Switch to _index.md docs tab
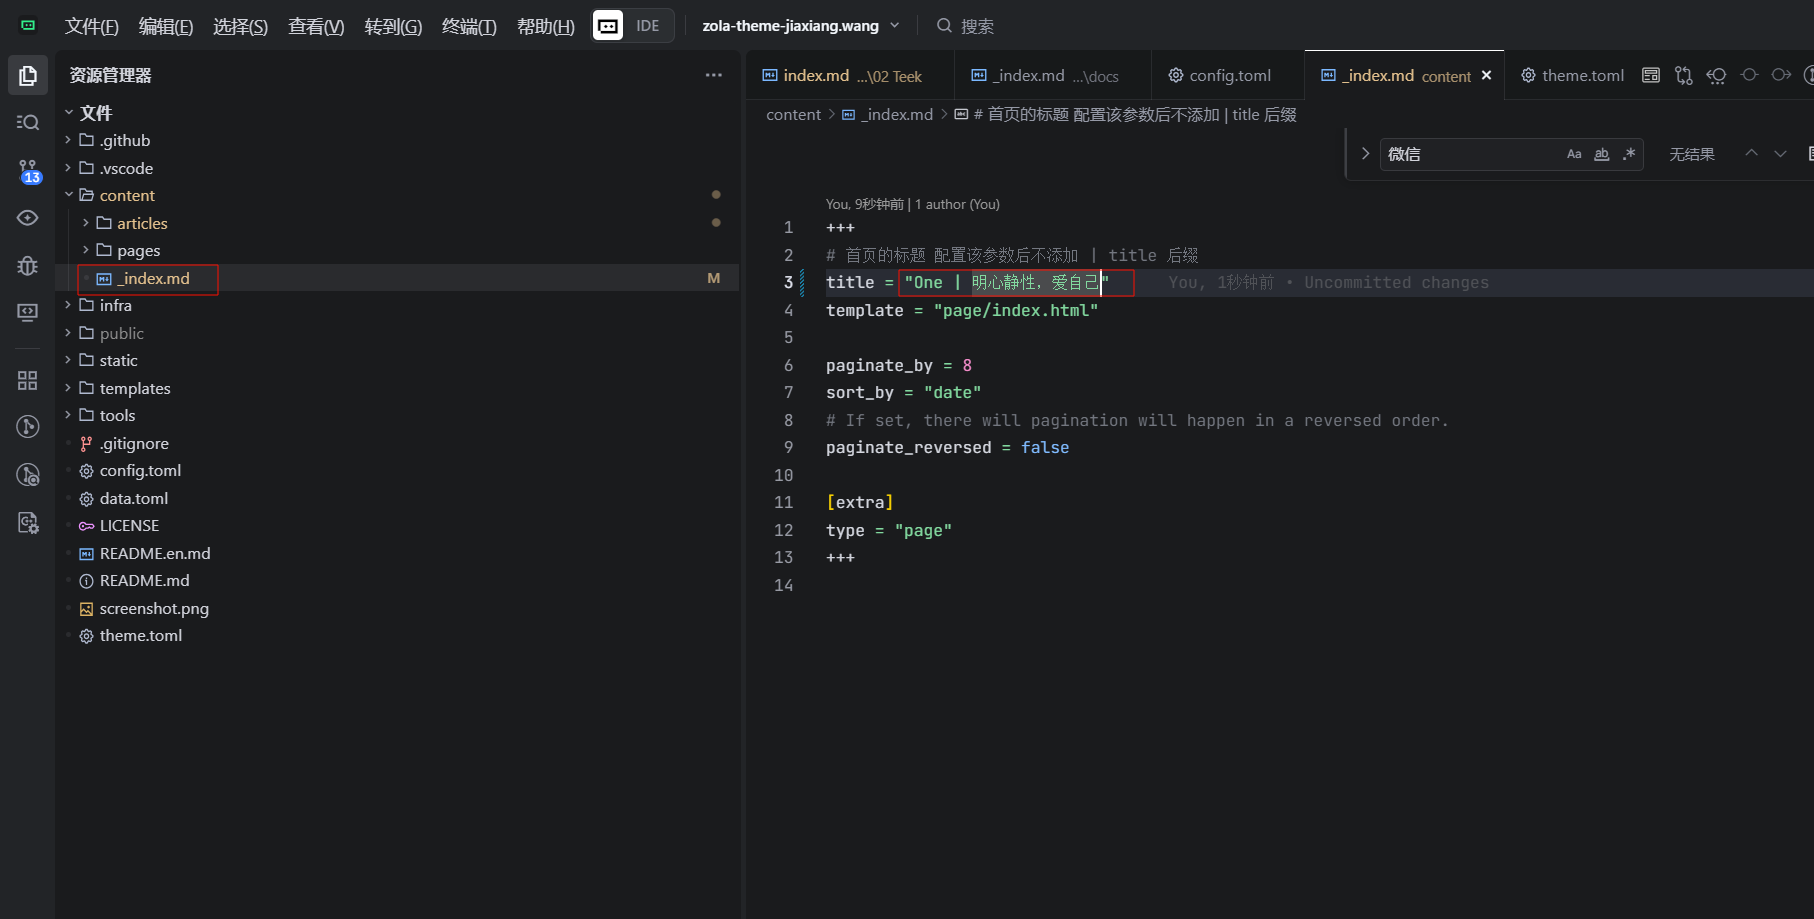Image resolution: width=1814 pixels, height=919 pixels. coord(1053,75)
